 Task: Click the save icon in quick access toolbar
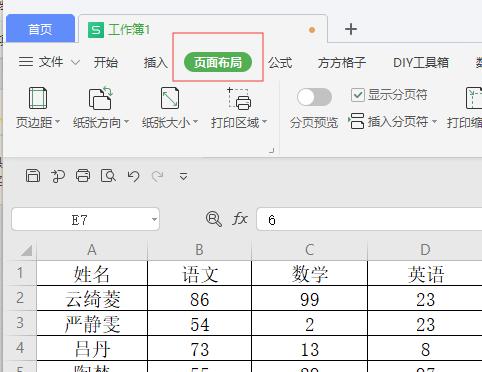pos(33,176)
